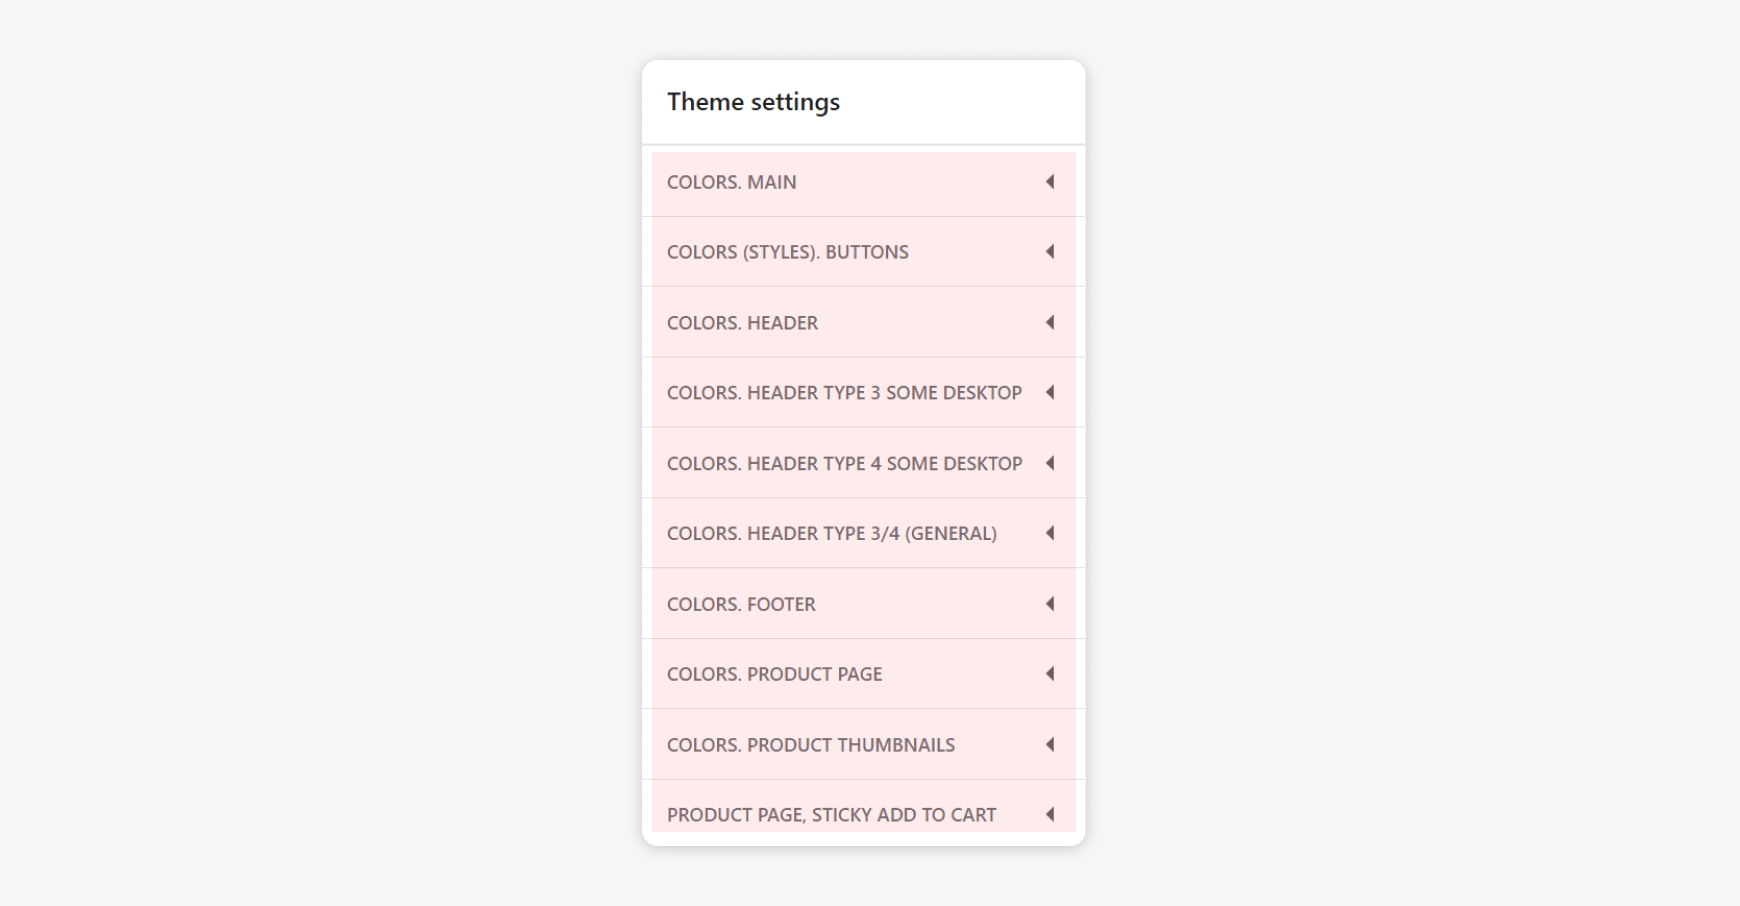Click arrow icon for Sticky Add To Cart
Viewport: 1740px width, 906px height.
(1050, 815)
